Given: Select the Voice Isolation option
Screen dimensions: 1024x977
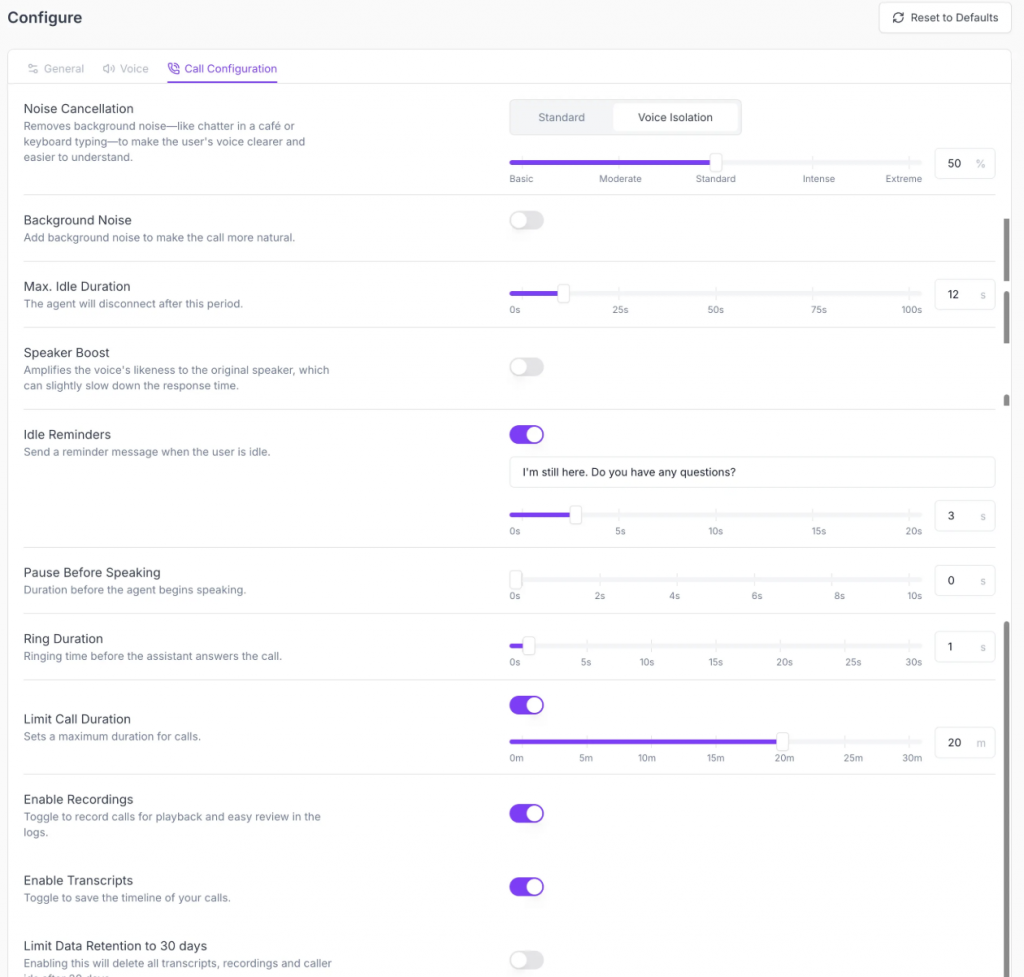Looking at the screenshot, I should [676, 117].
